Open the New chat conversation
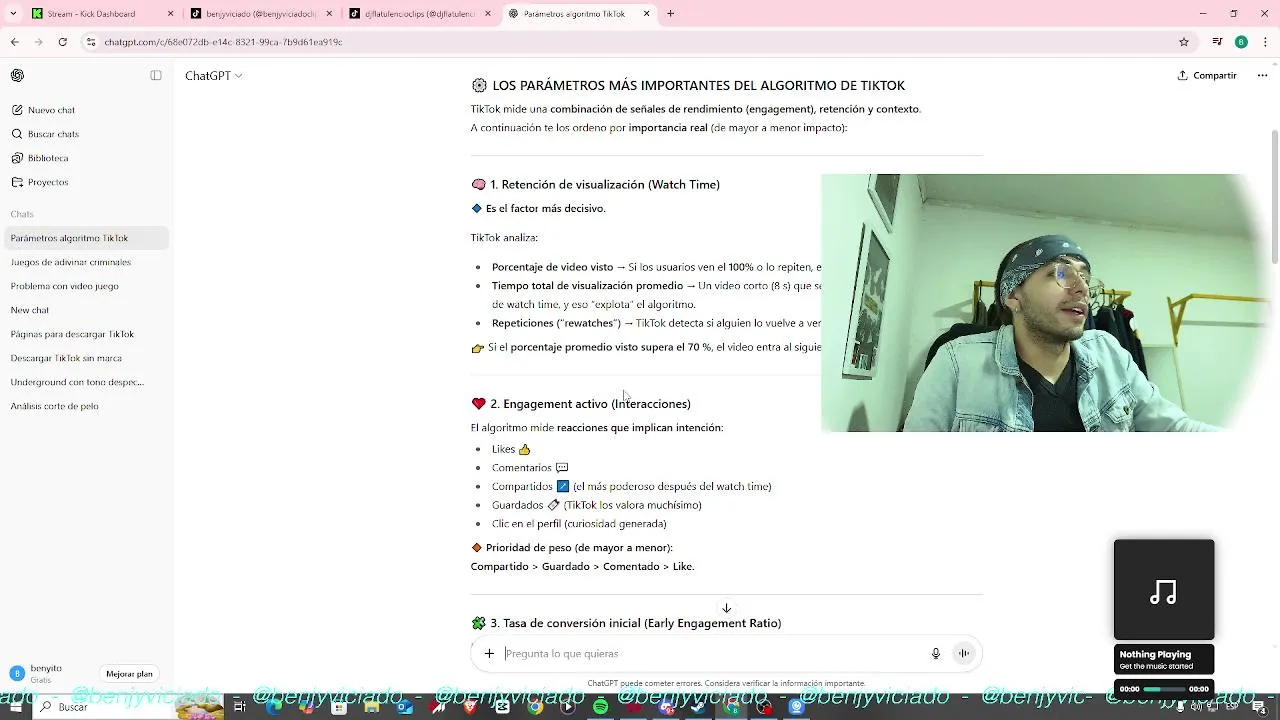1280x720 pixels. pos(30,310)
